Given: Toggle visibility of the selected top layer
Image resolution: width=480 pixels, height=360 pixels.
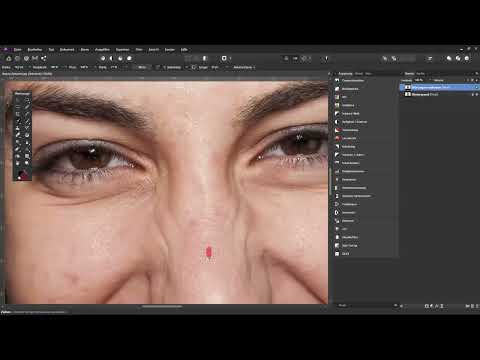Looking at the screenshot, I should pos(476,87).
